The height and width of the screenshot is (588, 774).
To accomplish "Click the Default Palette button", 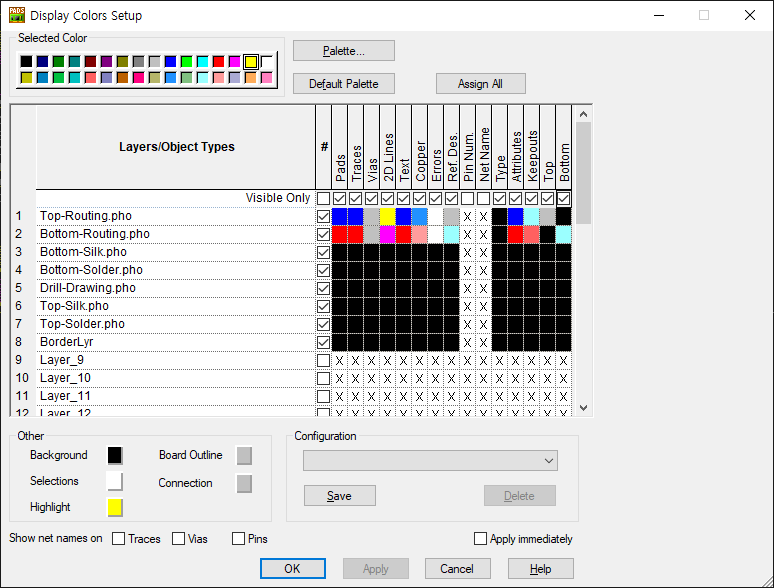I will 343,84.
